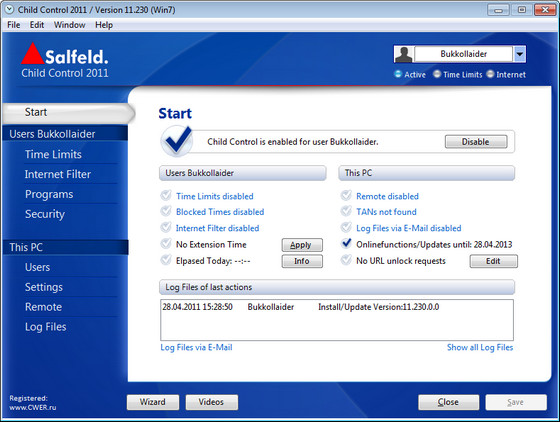Screen dimensions: 560x422
Task: Follow the TANs not found link
Action: coord(386,212)
